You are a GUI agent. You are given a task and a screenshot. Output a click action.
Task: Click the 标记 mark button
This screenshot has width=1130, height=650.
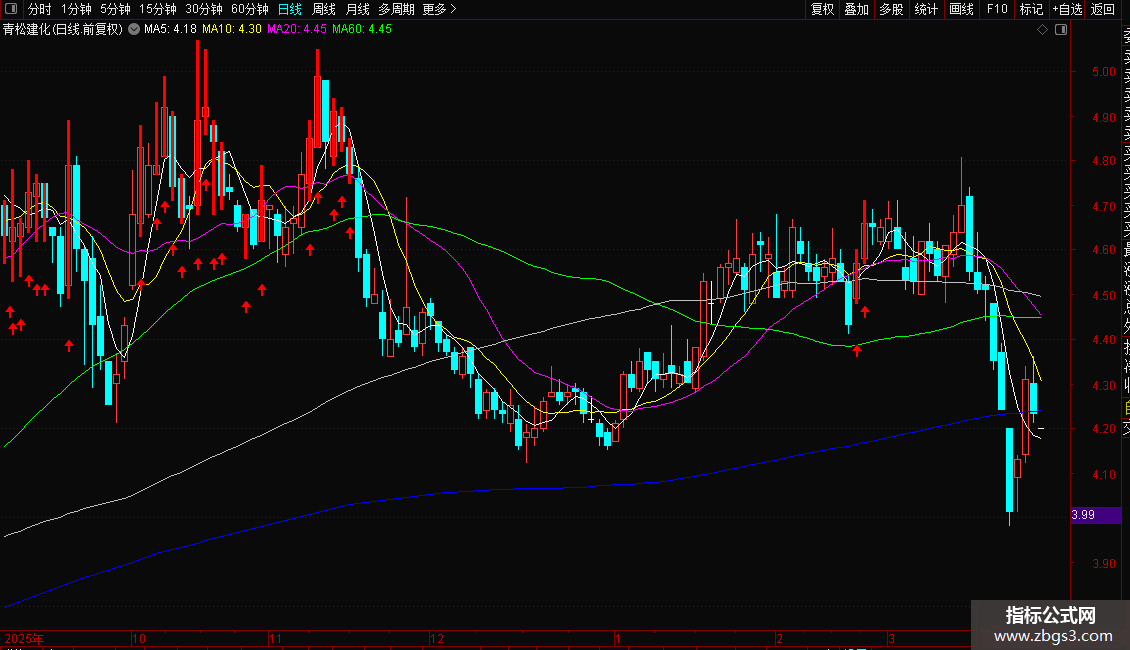pos(1031,9)
